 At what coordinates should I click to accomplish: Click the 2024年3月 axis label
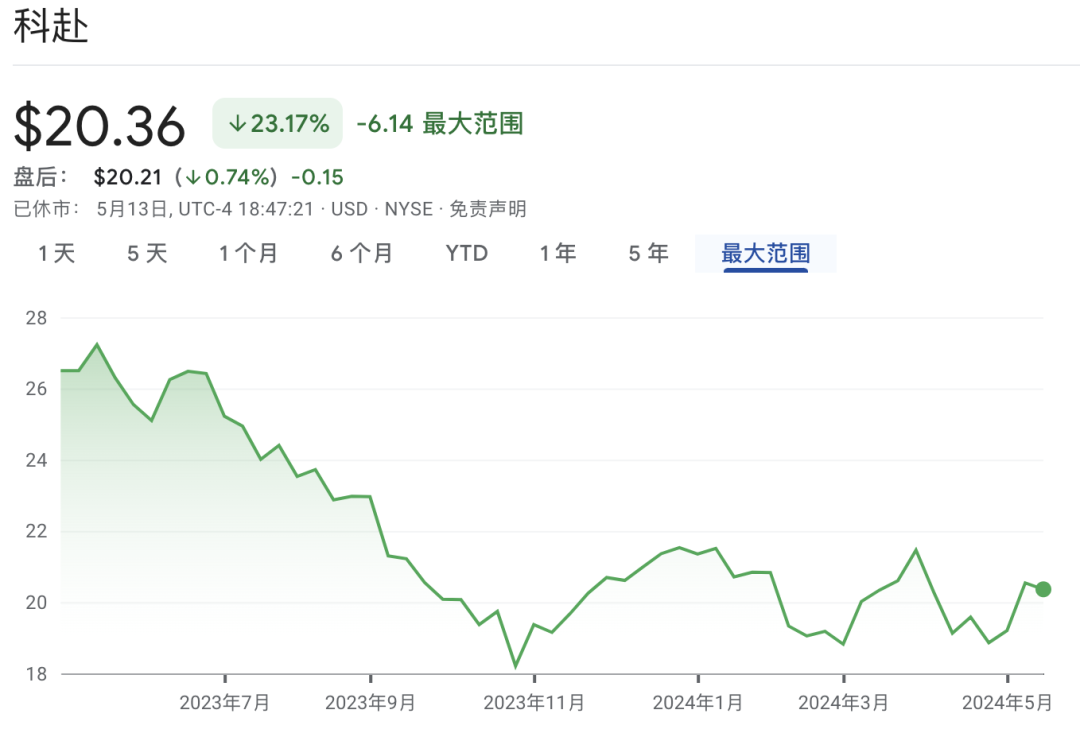[843, 703]
